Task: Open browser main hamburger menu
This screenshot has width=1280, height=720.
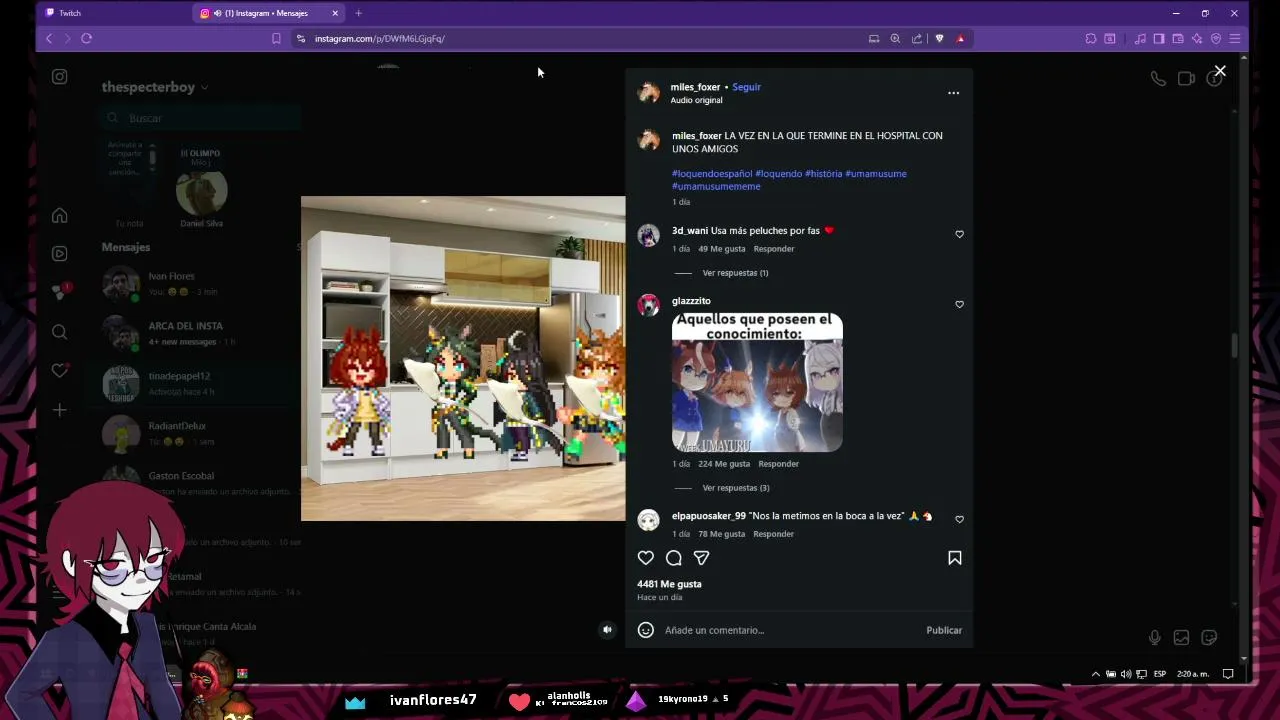Action: pos(1235,38)
